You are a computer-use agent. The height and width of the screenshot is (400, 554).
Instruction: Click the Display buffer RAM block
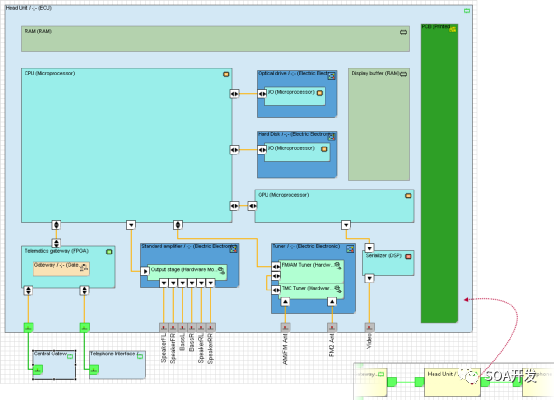(379, 124)
